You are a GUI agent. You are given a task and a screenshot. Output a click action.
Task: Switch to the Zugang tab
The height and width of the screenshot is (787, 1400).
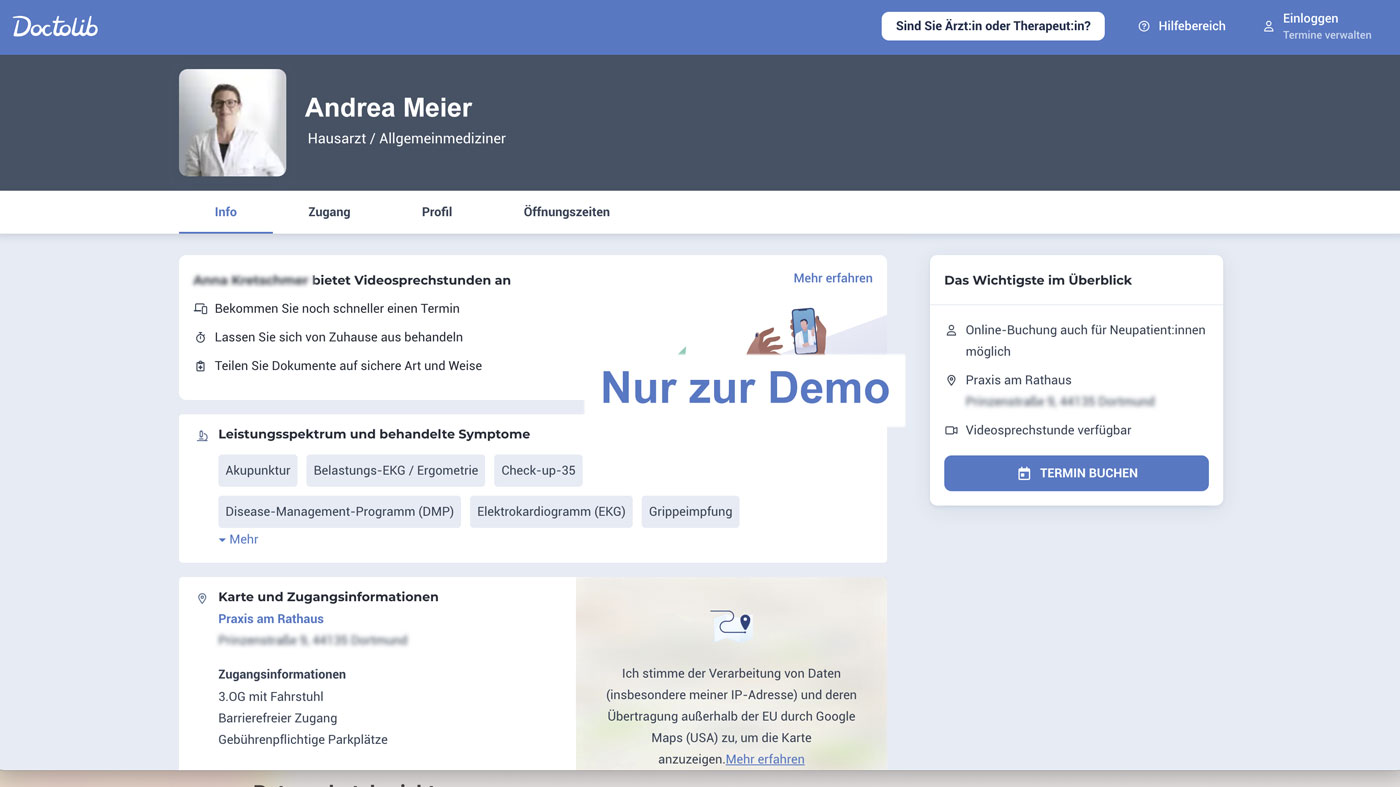[x=329, y=212]
